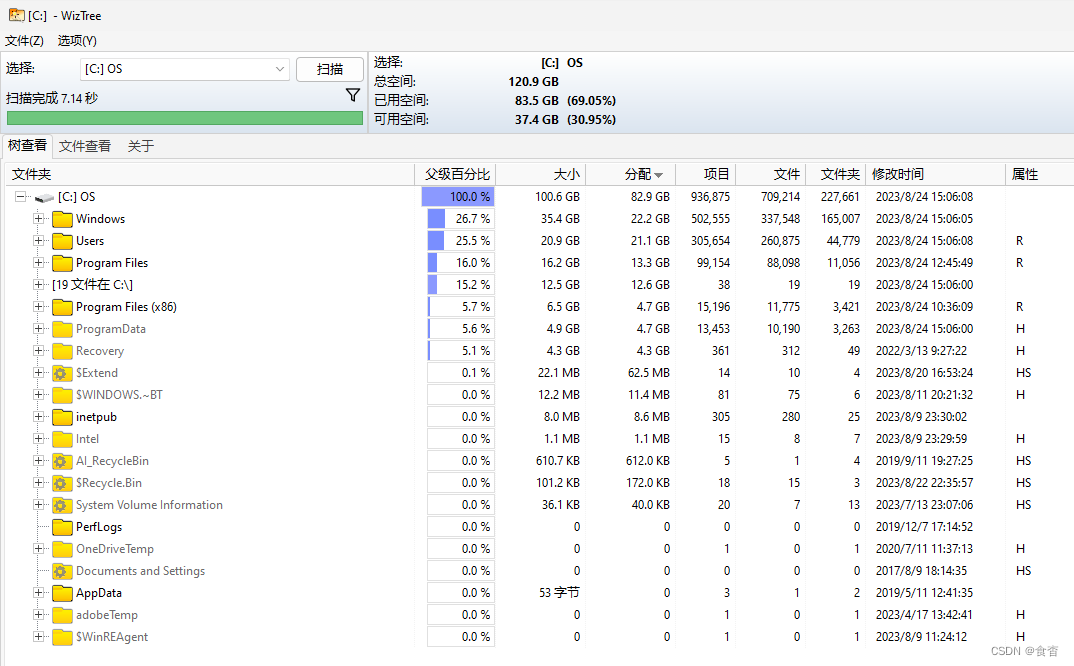Click the Program Files folder icon
Screen dimensions: 1074x666
62,263
